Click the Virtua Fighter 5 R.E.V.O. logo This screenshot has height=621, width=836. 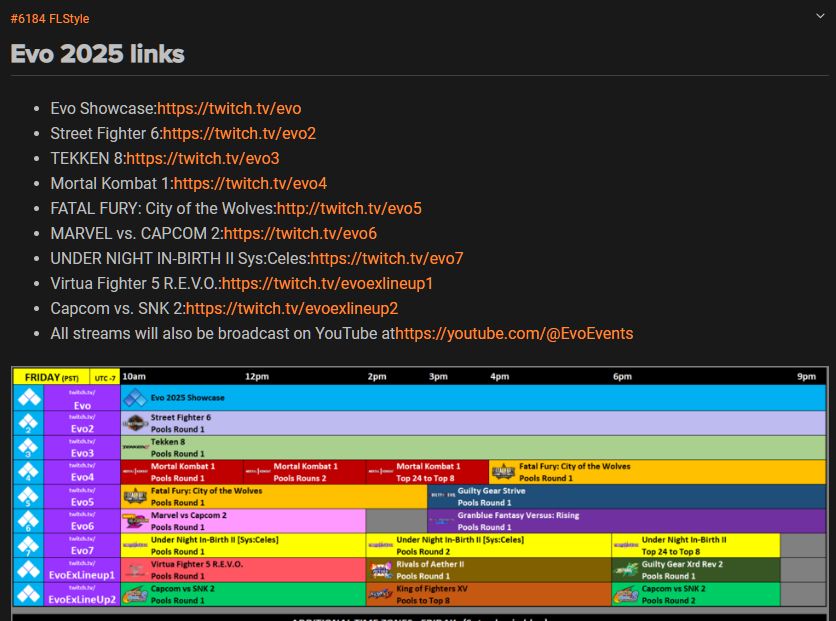[x=135, y=570]
